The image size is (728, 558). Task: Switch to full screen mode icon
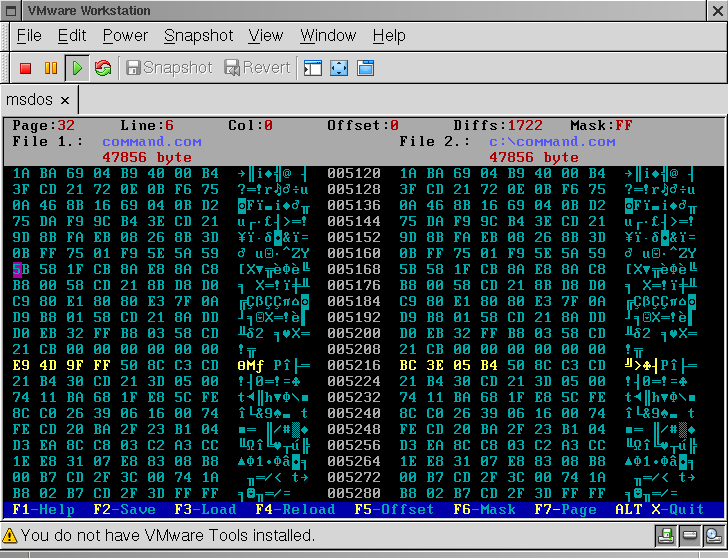339,68
